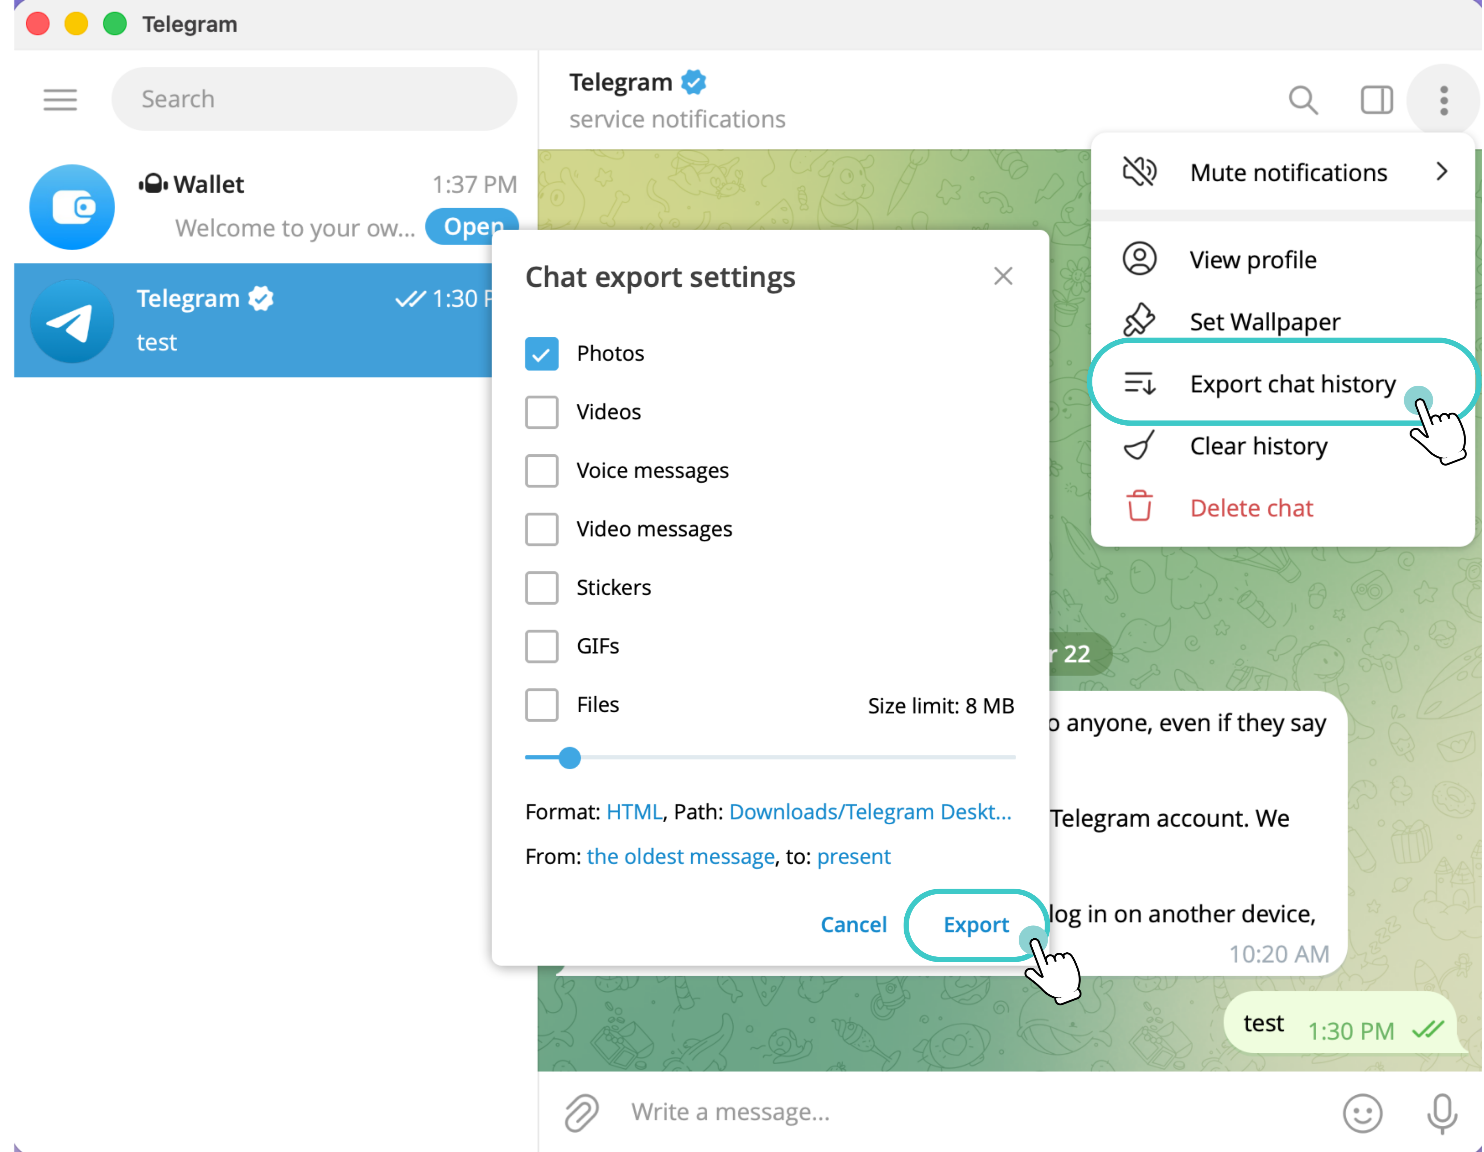The width and height of the screenshot is (1484, 1152).
Task: Open the emoji picker smiley icon
Action: coord(1362,1112)
